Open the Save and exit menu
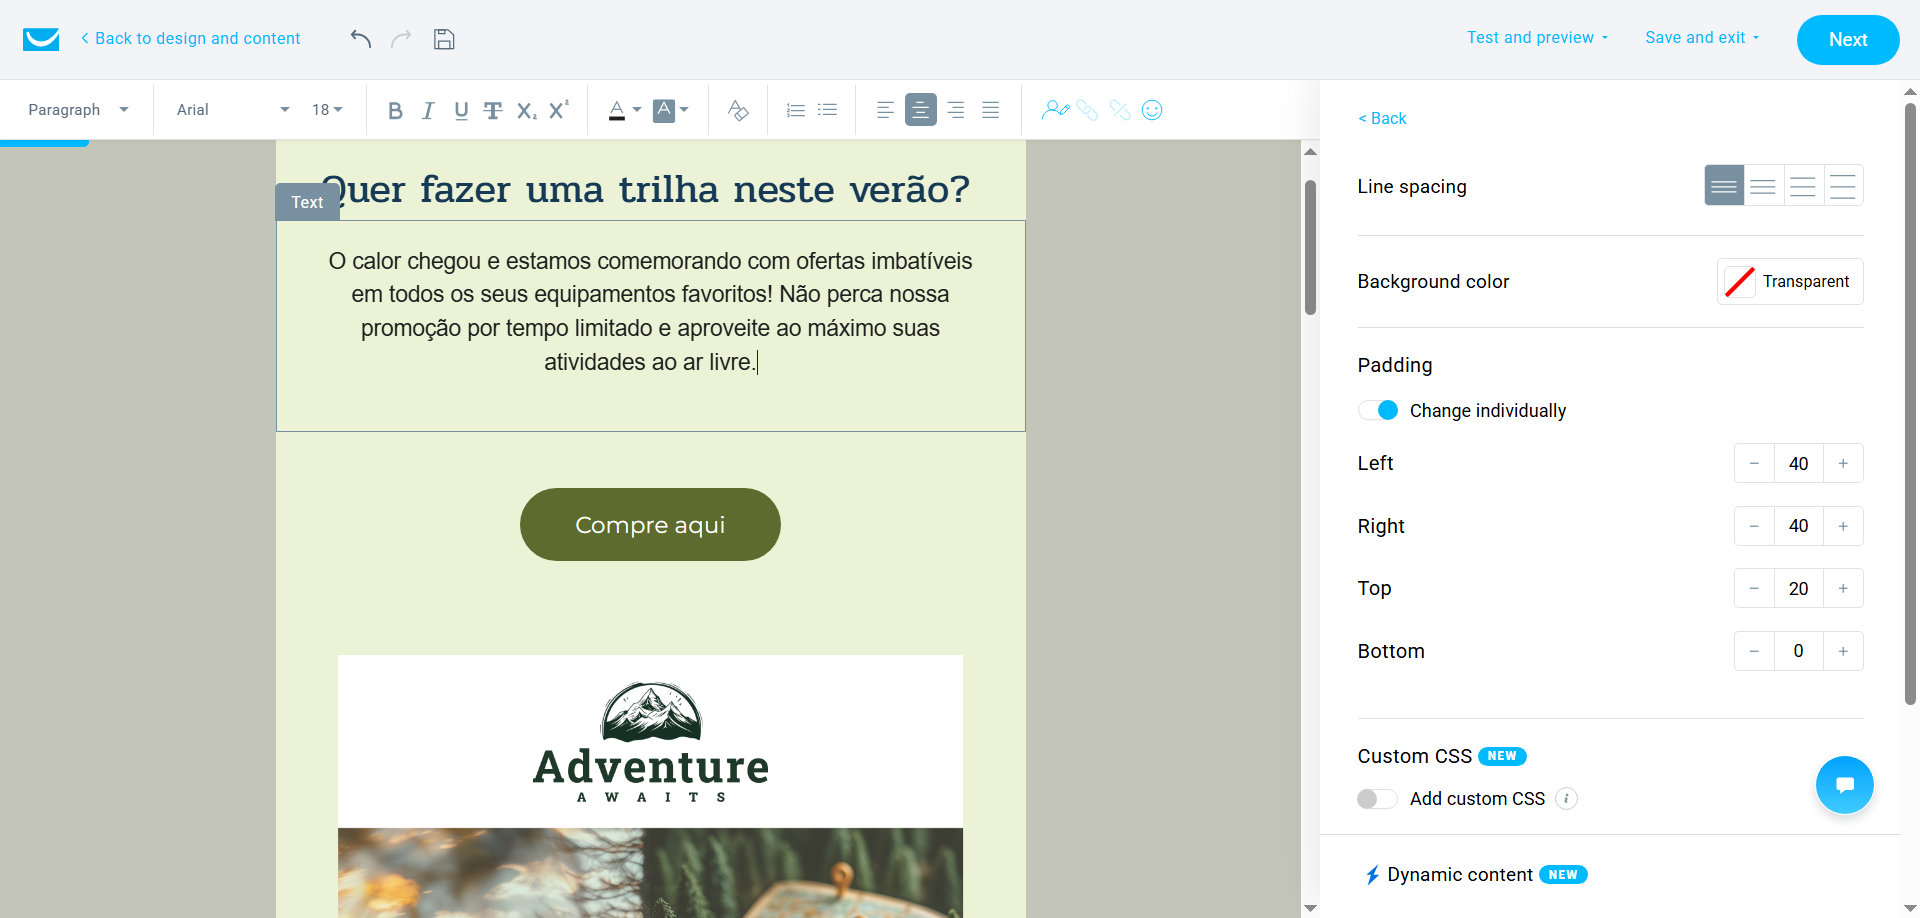Screen dimensions: 1920x918 pyautogui.click(x=1701, y=37)
